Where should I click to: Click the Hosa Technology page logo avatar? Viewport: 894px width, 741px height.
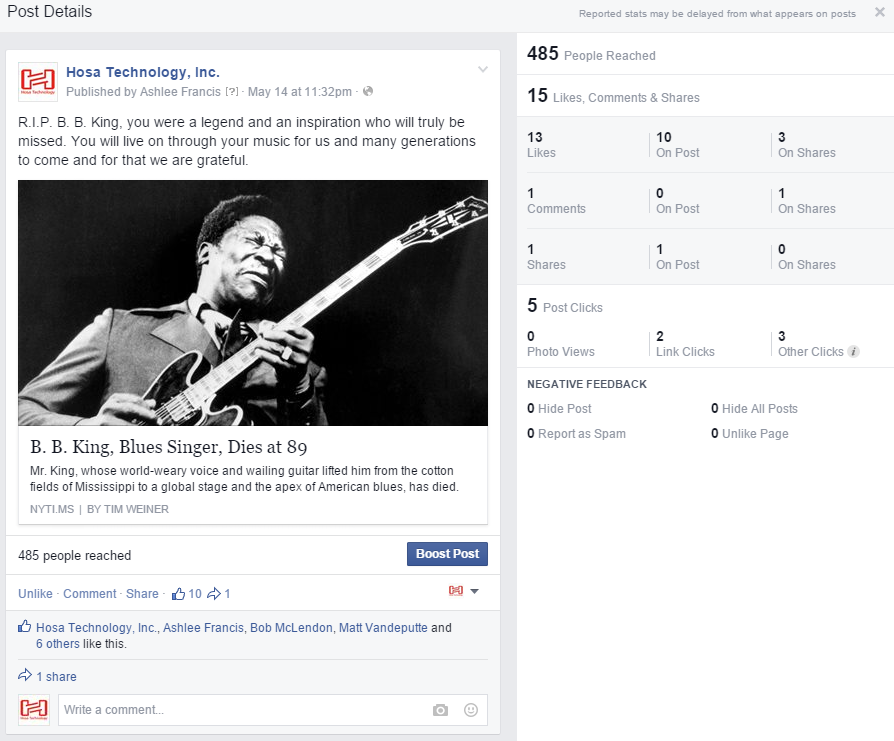point(38,82)
